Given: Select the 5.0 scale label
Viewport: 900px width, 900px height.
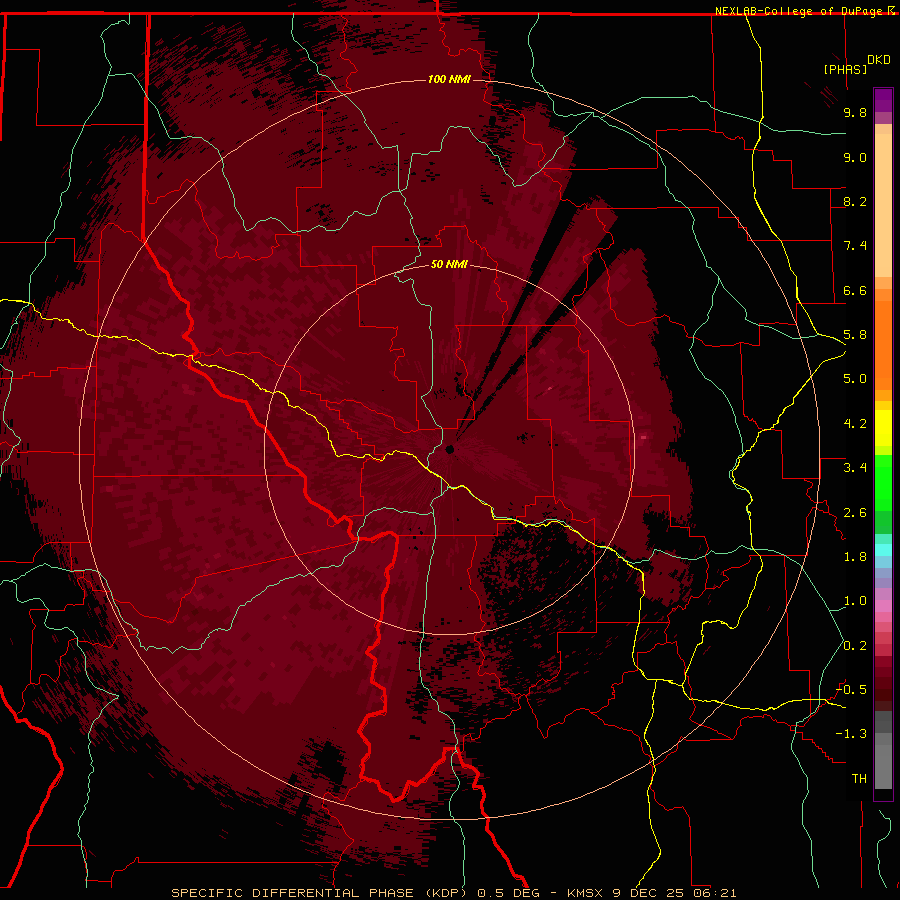Looking at the screenshot, I should click(x=855, y=379).
